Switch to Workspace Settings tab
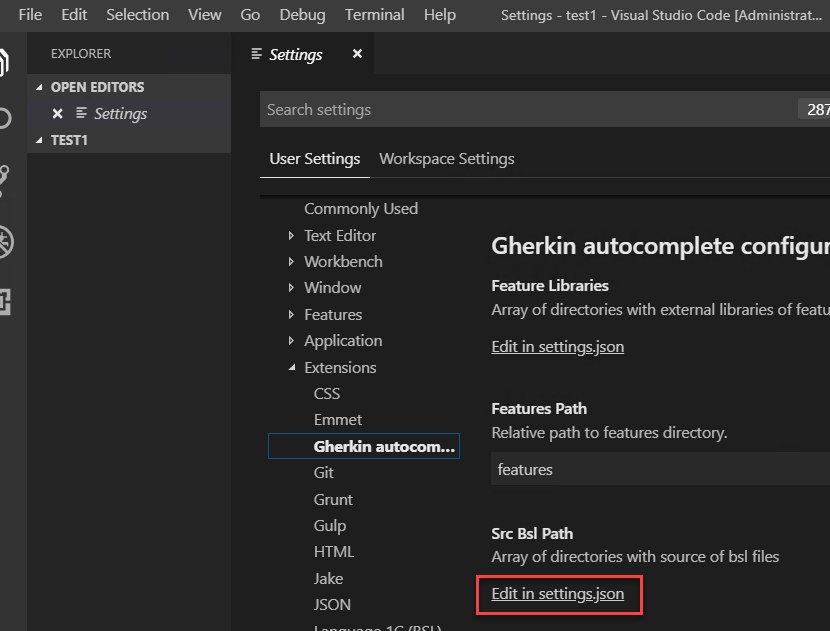Image resolution: width=830 pixels, height=631 pixels. [x=447, y=159]
